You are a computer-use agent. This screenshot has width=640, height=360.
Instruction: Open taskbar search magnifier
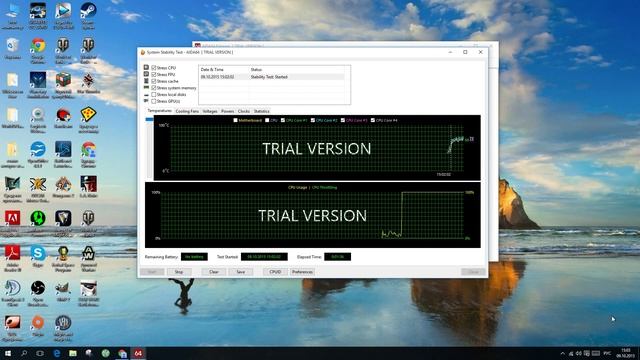point(24,353)
